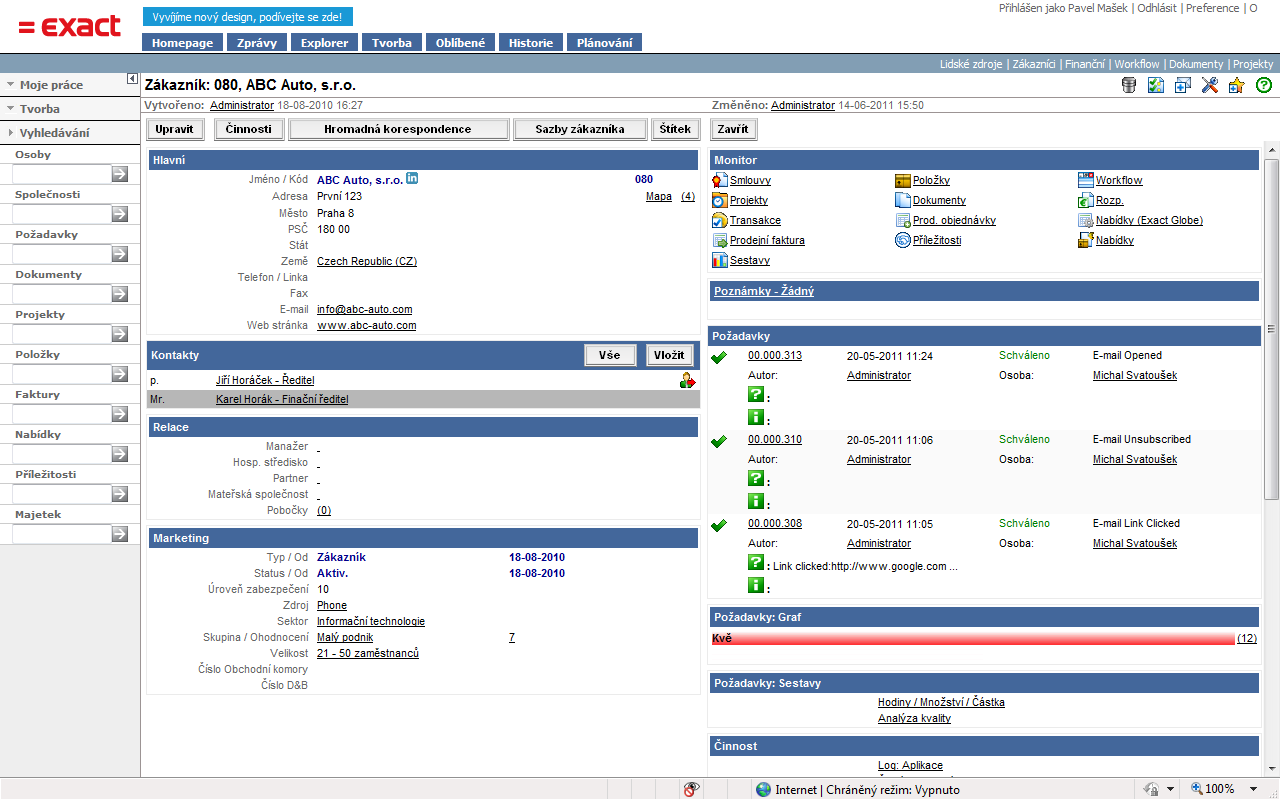The width and height of the screenshot is (1280, 800).
Task: Switch to the Plánování tab
Action: pyautogui.click(x=604, y=43)
